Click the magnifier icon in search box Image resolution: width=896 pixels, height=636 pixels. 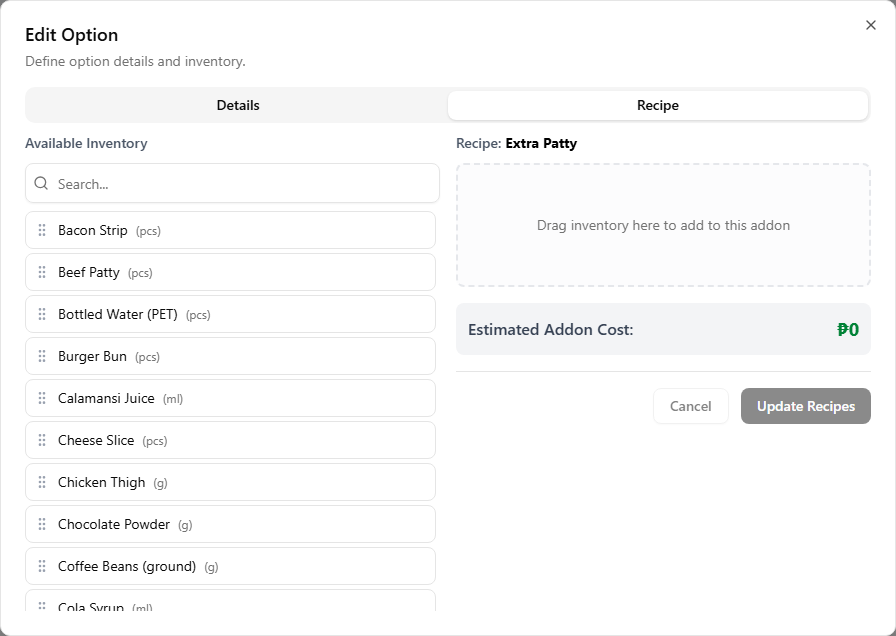pyautogui.click(x=41, y=183)
